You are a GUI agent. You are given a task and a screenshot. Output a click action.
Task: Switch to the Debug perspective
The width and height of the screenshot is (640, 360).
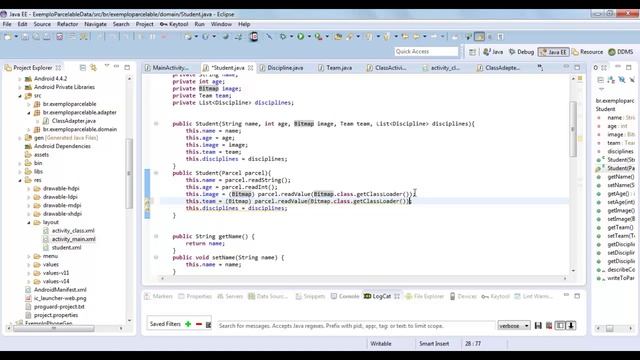(522, 52)
